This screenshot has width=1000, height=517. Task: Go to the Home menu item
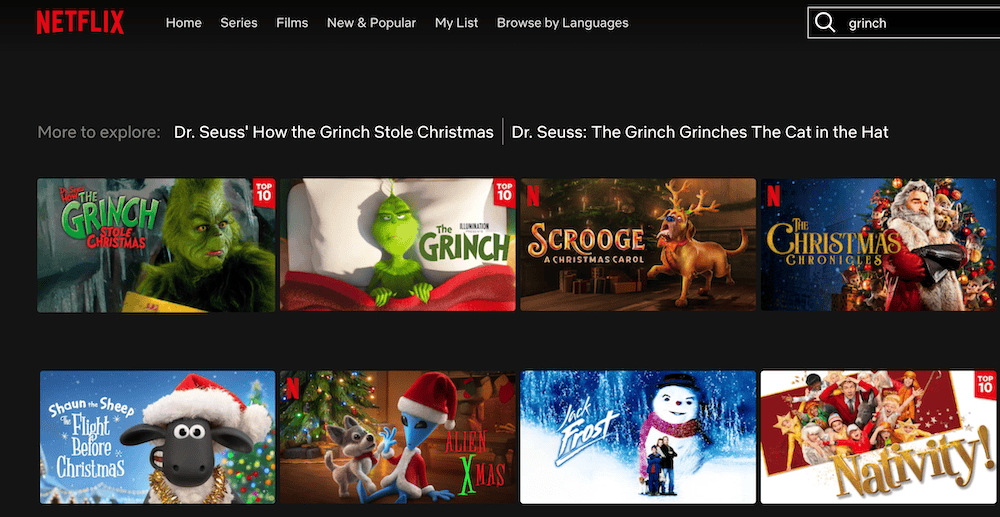coord(184,23)
